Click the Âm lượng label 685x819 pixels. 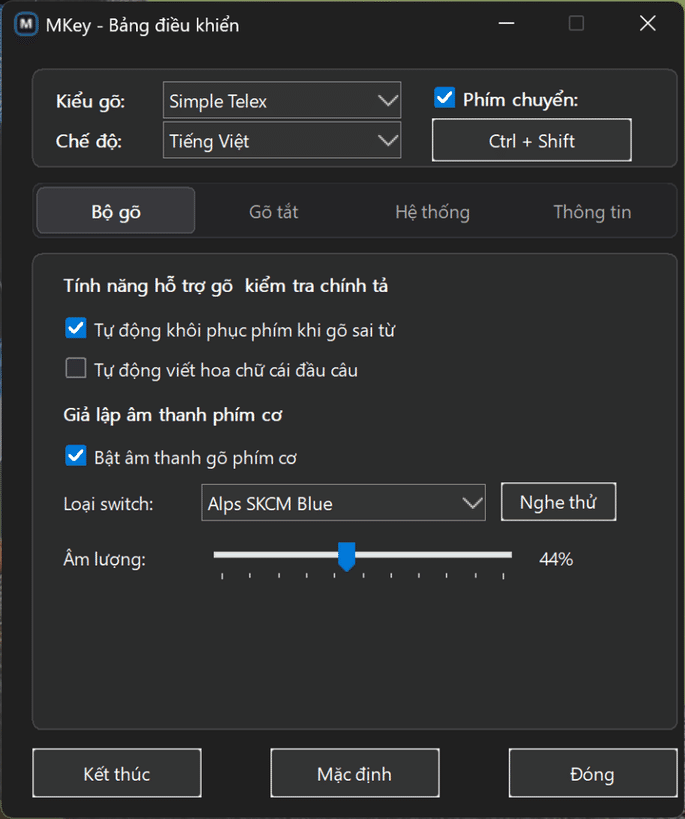105,559
